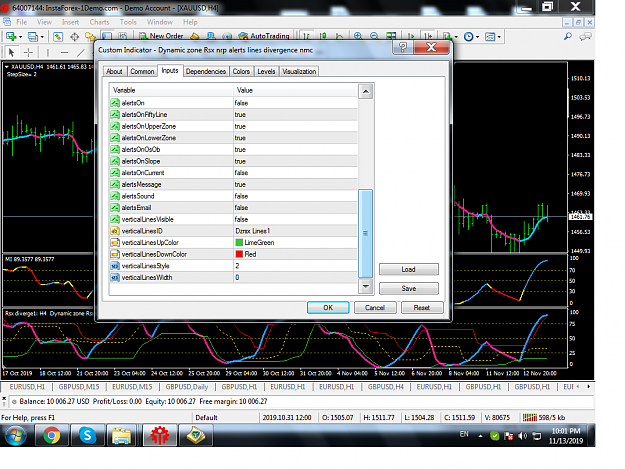Click the periods clock icon

(x=469, y=37)
